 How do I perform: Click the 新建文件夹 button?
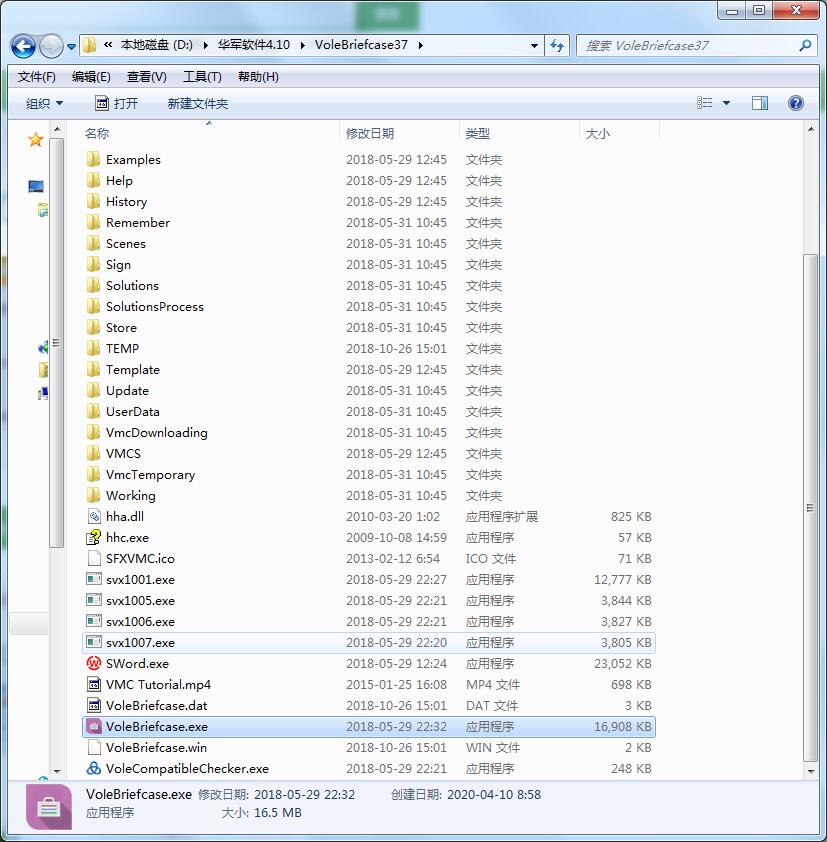pos(198,103)
